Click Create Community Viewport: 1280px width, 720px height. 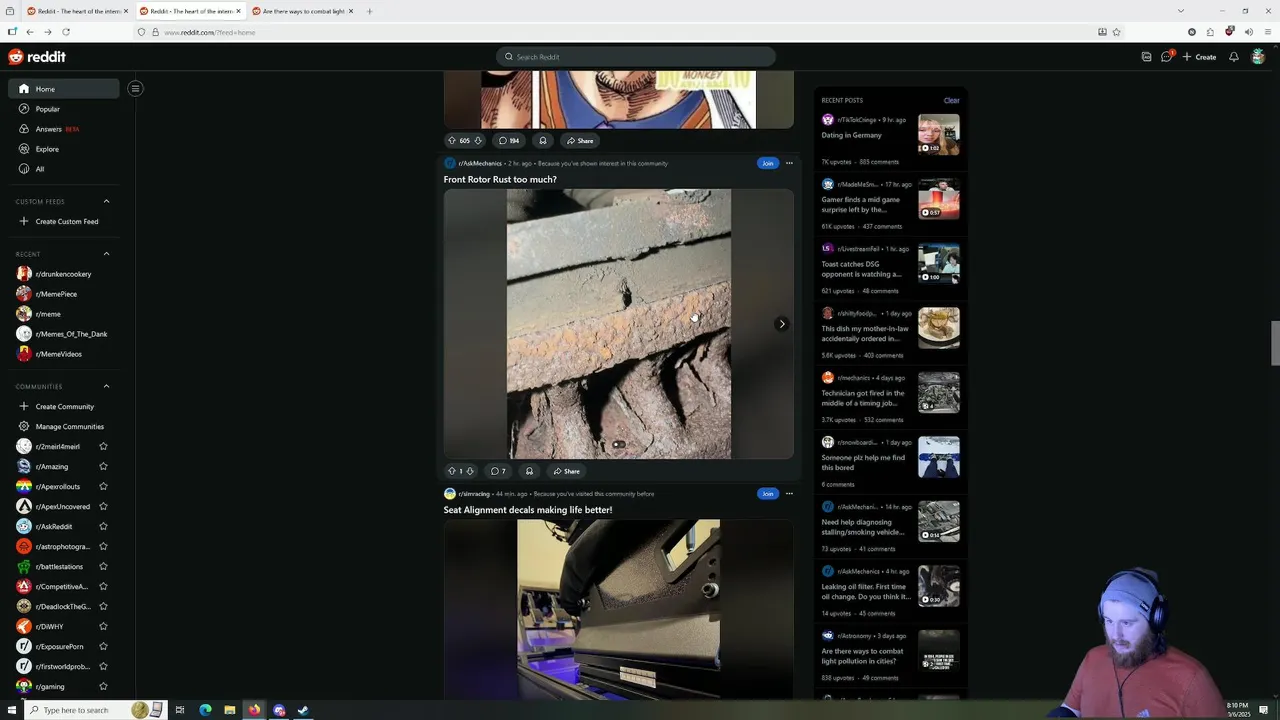pyautogui.click(x=63, y=407)
